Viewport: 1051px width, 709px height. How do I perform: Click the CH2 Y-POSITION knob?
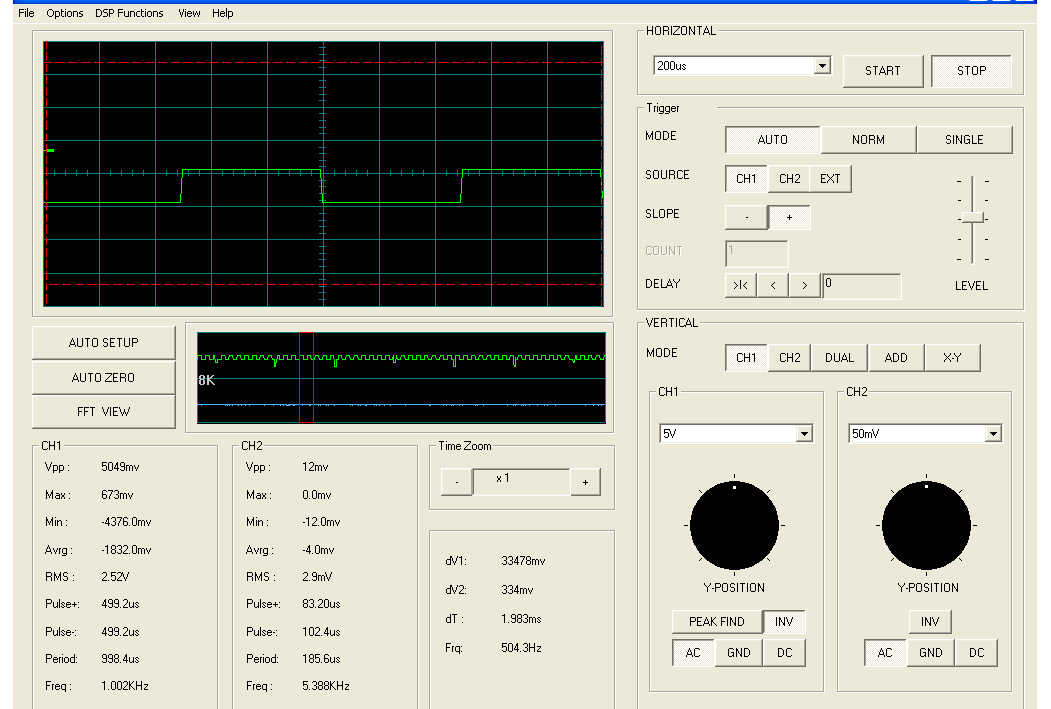pyautogui.click(x=926, y=525)
